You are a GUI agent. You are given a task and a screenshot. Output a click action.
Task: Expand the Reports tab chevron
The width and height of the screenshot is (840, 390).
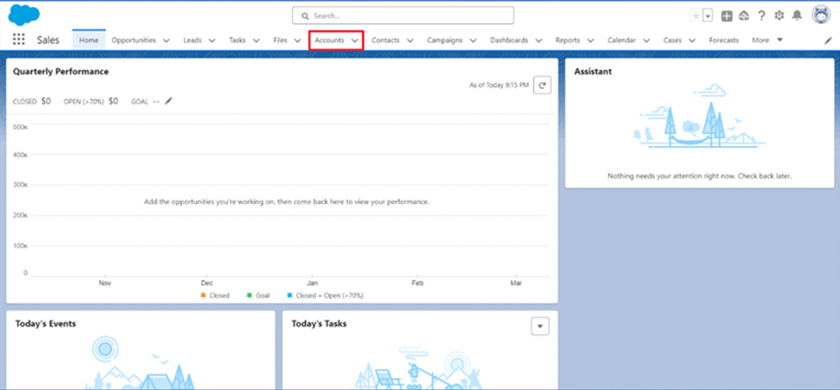(x=590, y=41)
